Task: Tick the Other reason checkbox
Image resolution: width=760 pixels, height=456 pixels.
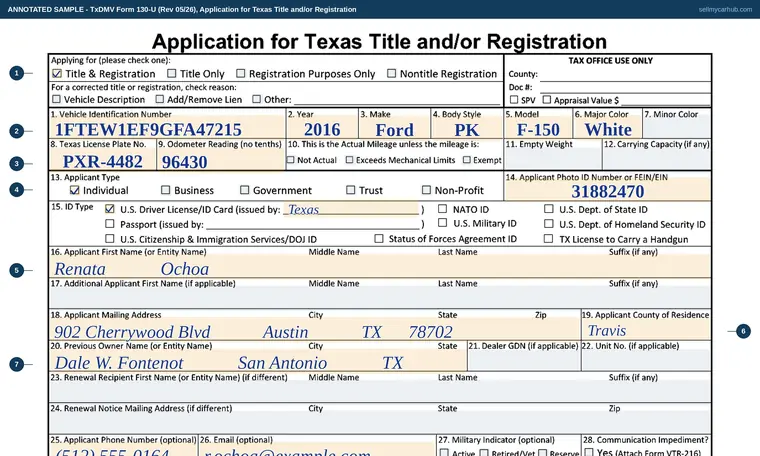Action: click(x=256, y=99)
